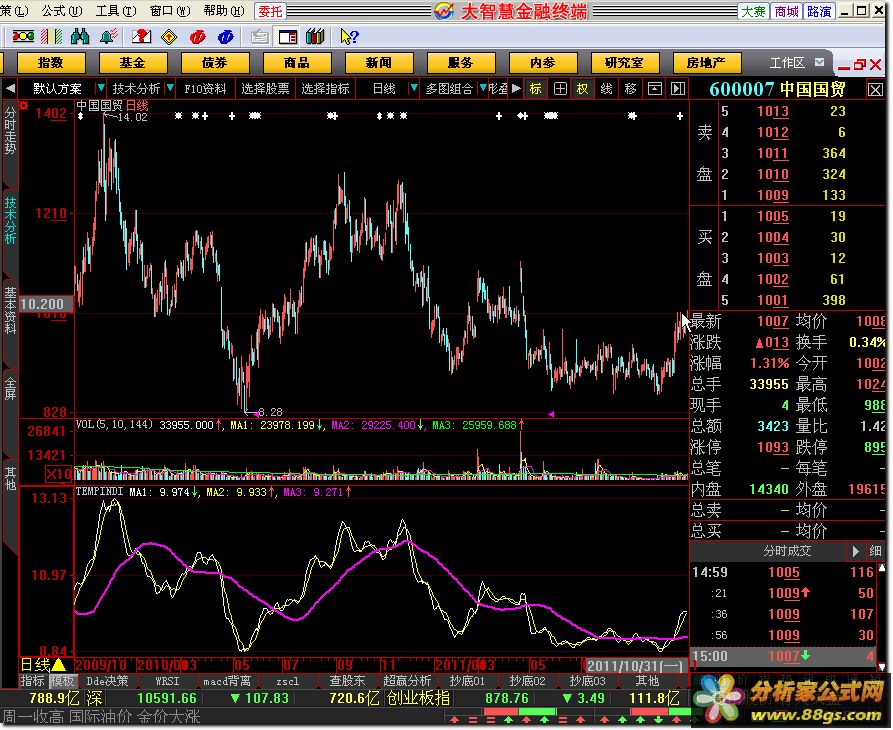Open the 大赛 link button
This screenshot has width=893, height=730.
pyautogui.click(x=753, y=11)
